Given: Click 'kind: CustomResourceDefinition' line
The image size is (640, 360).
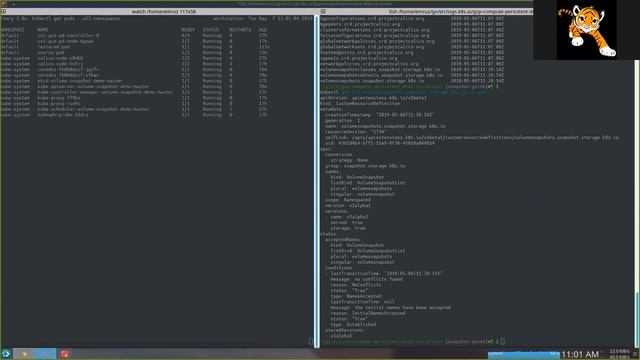Looking at the screenshot, I should [361, 104].
